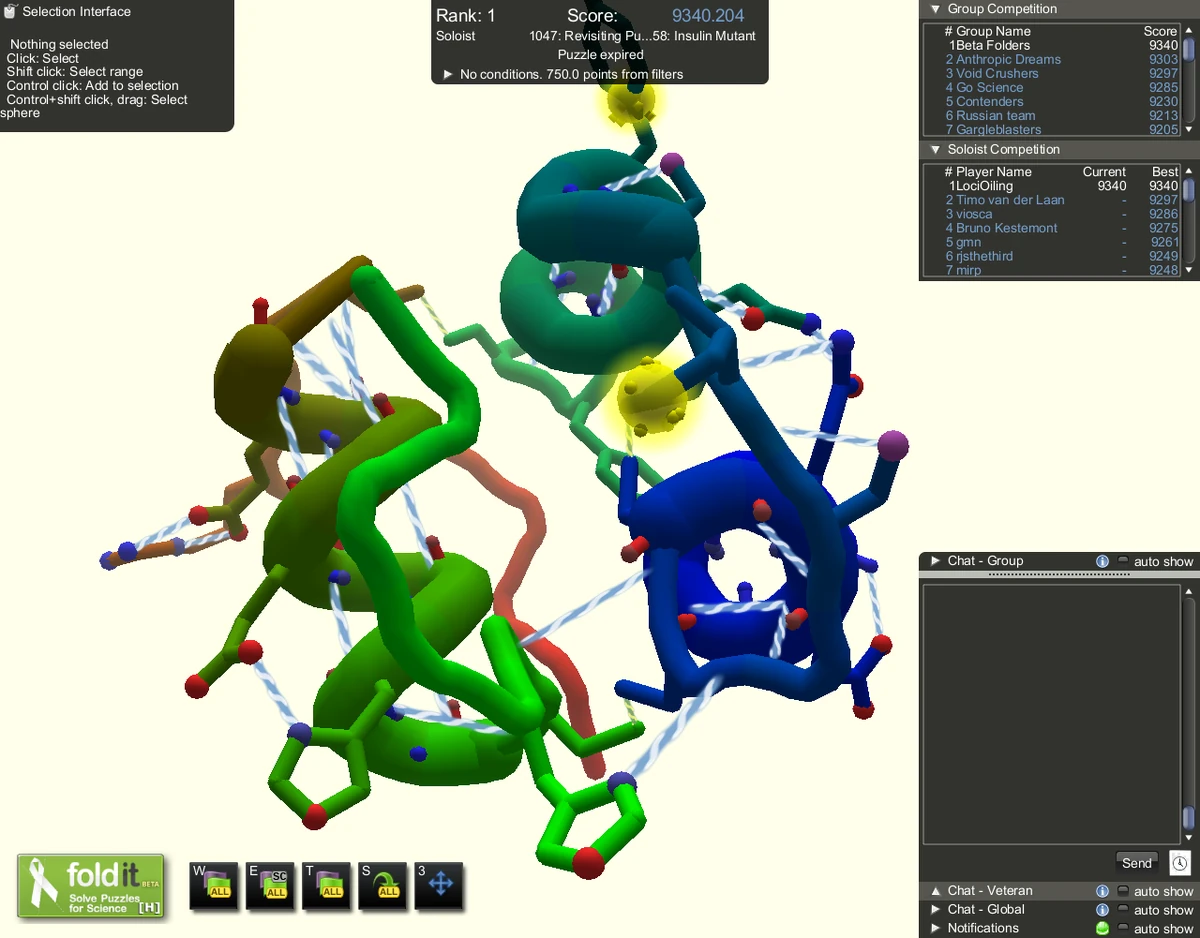The width and height of the screenshot is (1200, 938).
Task: Toggle auto show for Chat - Global
Action: pos(1123,910)
